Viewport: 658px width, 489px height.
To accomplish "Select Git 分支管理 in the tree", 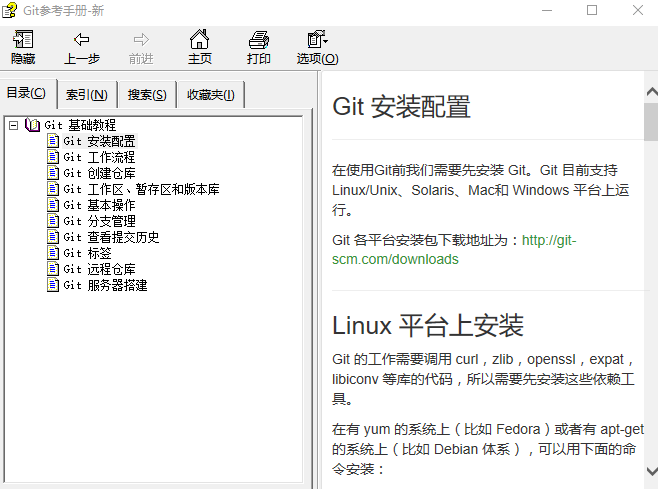I will pos(99,221).
